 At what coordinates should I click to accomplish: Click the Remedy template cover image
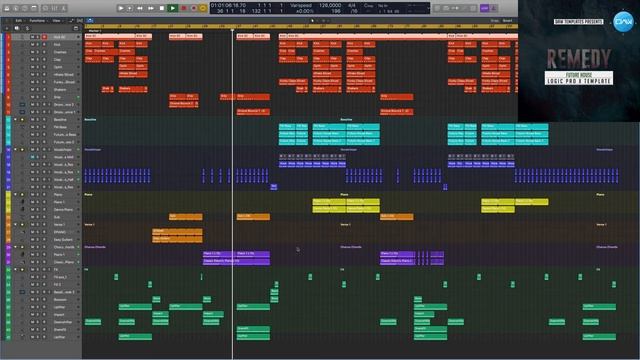pyautogui.click(x=579, y=61)
